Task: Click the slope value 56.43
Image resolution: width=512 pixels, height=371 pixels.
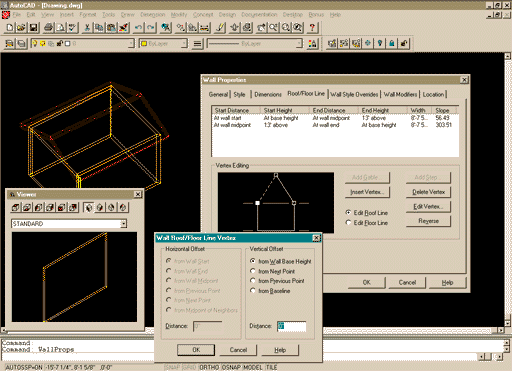Action: coord(442,118)
